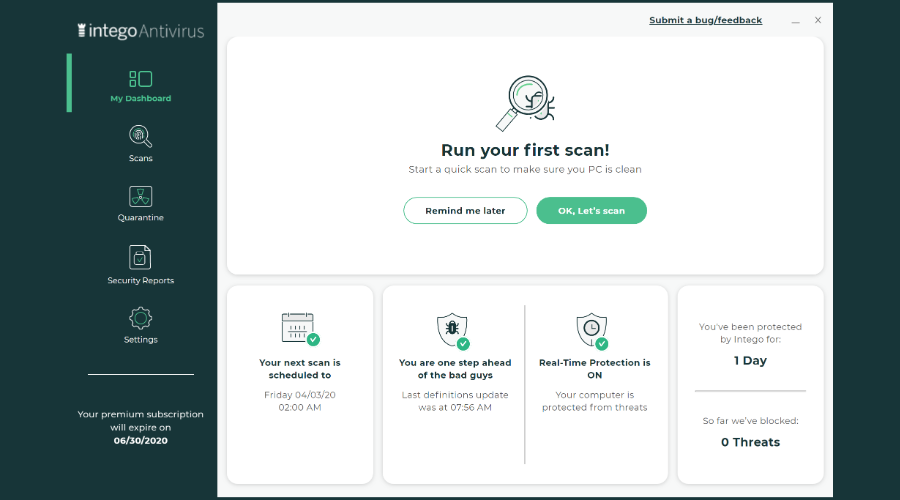Open the Settings gear icon

pos(141,318)
